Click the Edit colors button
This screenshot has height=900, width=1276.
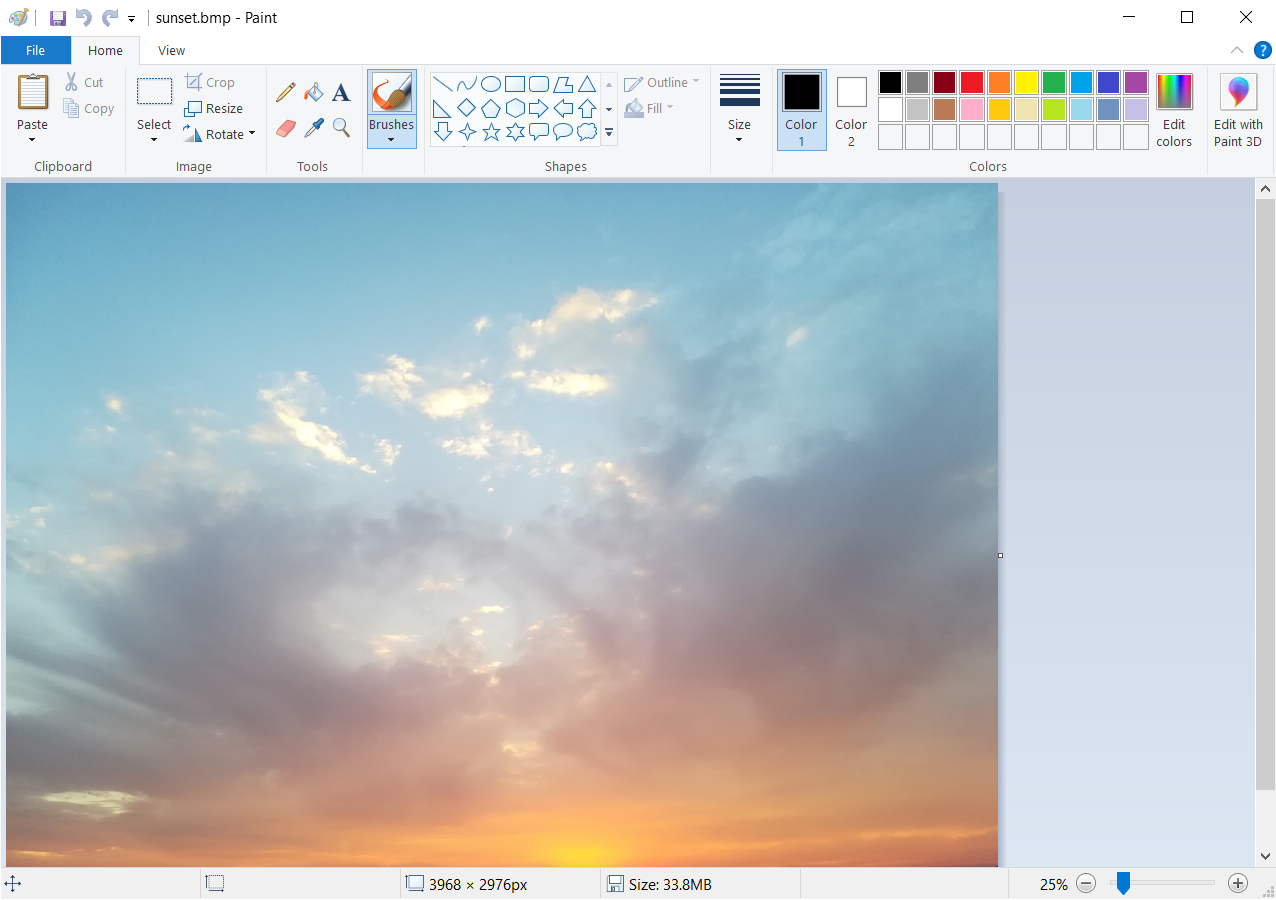click(1174, 111)
